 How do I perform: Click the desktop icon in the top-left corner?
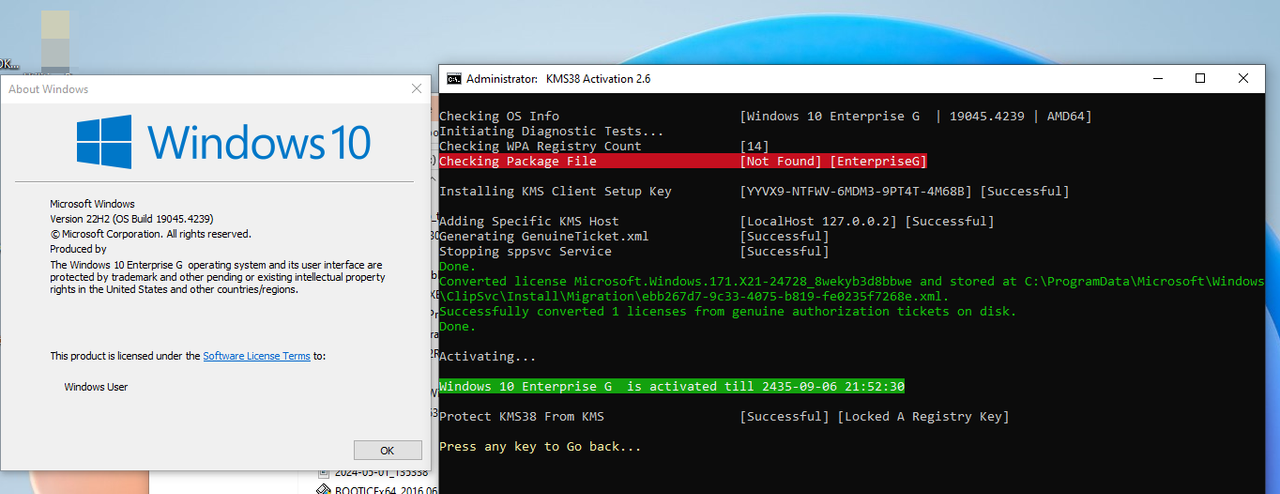(54, 42)
